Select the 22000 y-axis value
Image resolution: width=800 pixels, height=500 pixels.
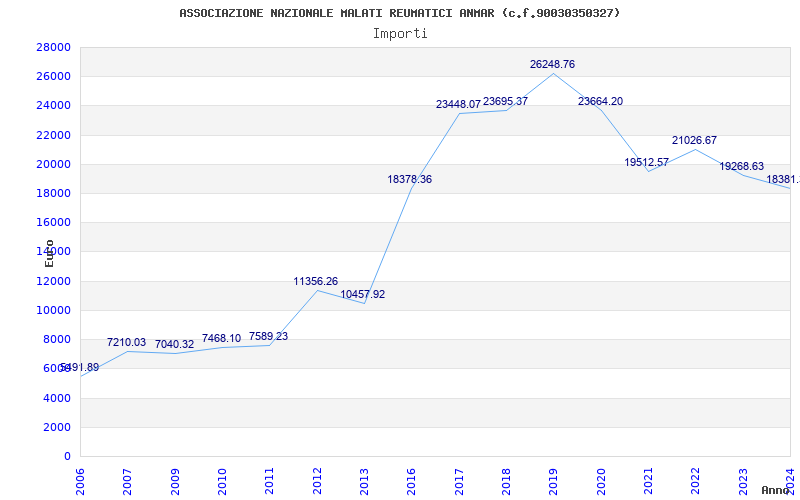pyautogui.click(x=54, y=135)
